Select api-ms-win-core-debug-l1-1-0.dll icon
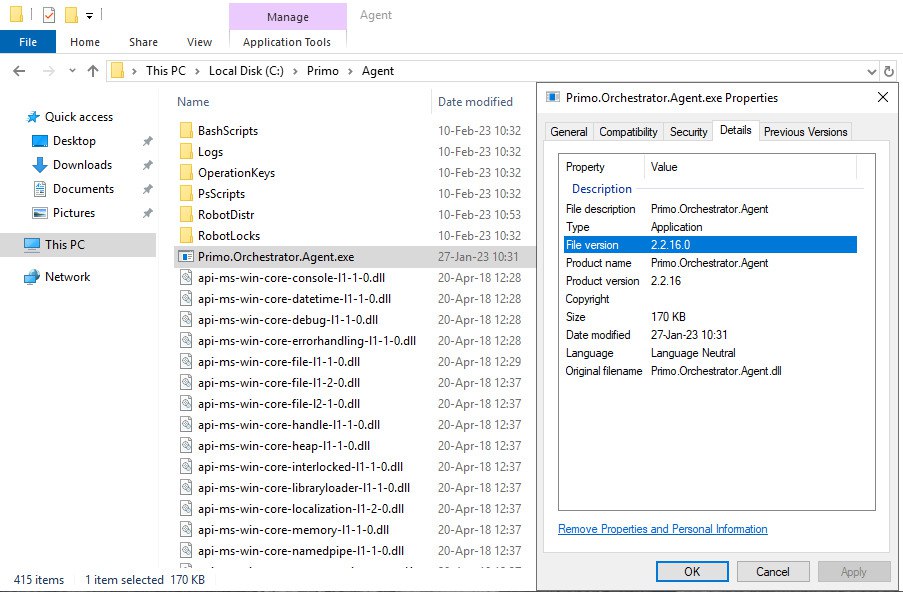Screen dimensions: 903x592 [x=186, y=320]
